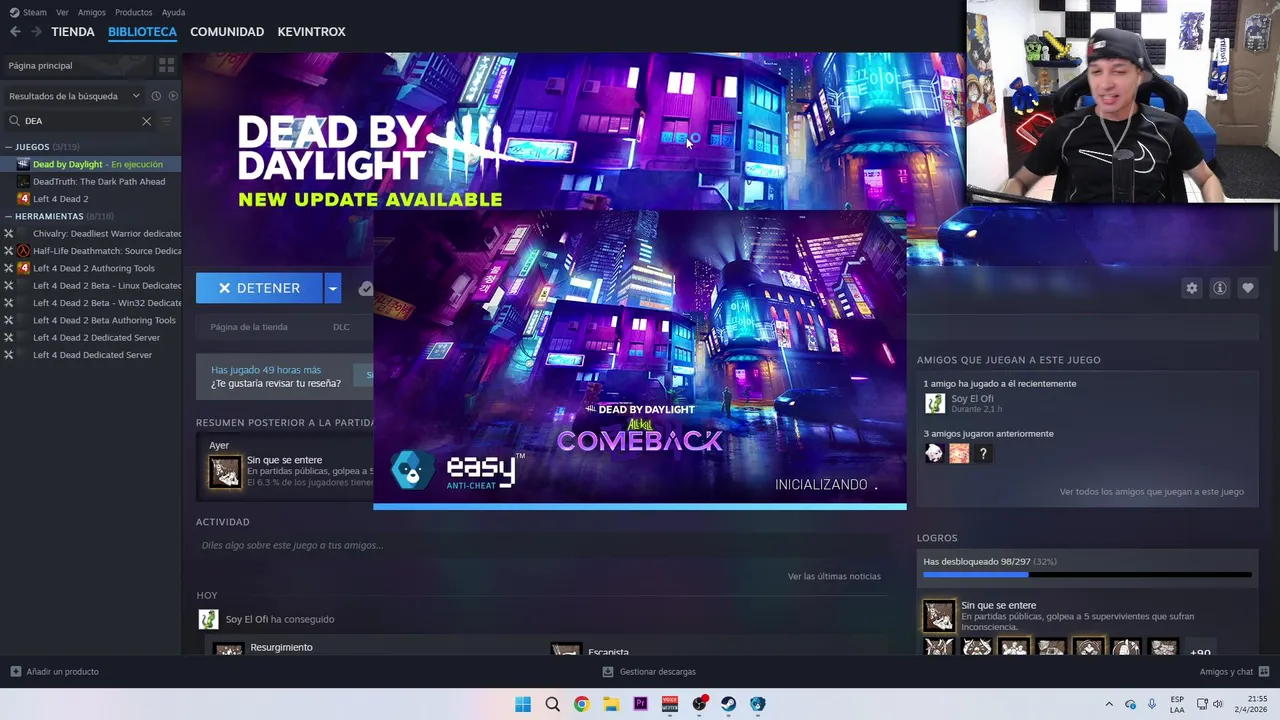
Task: Open the Ver menu
Action: pos(63,12)
